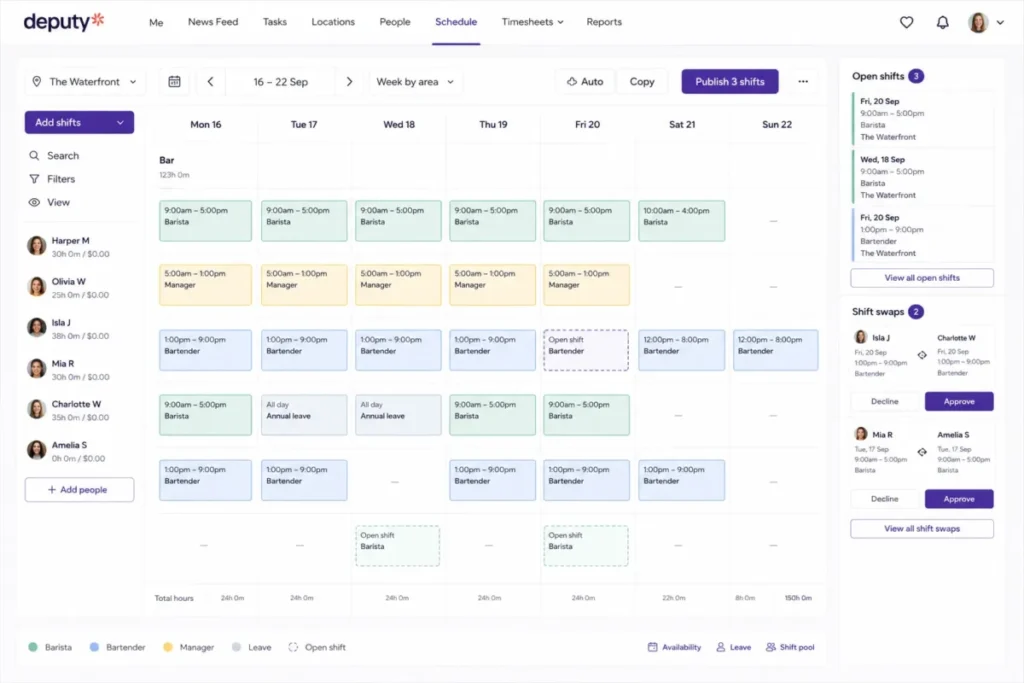Click the swap icon for Mia R swap
Image resolution: width=1024 pixels, height=683 pixels.
[921, 452]
